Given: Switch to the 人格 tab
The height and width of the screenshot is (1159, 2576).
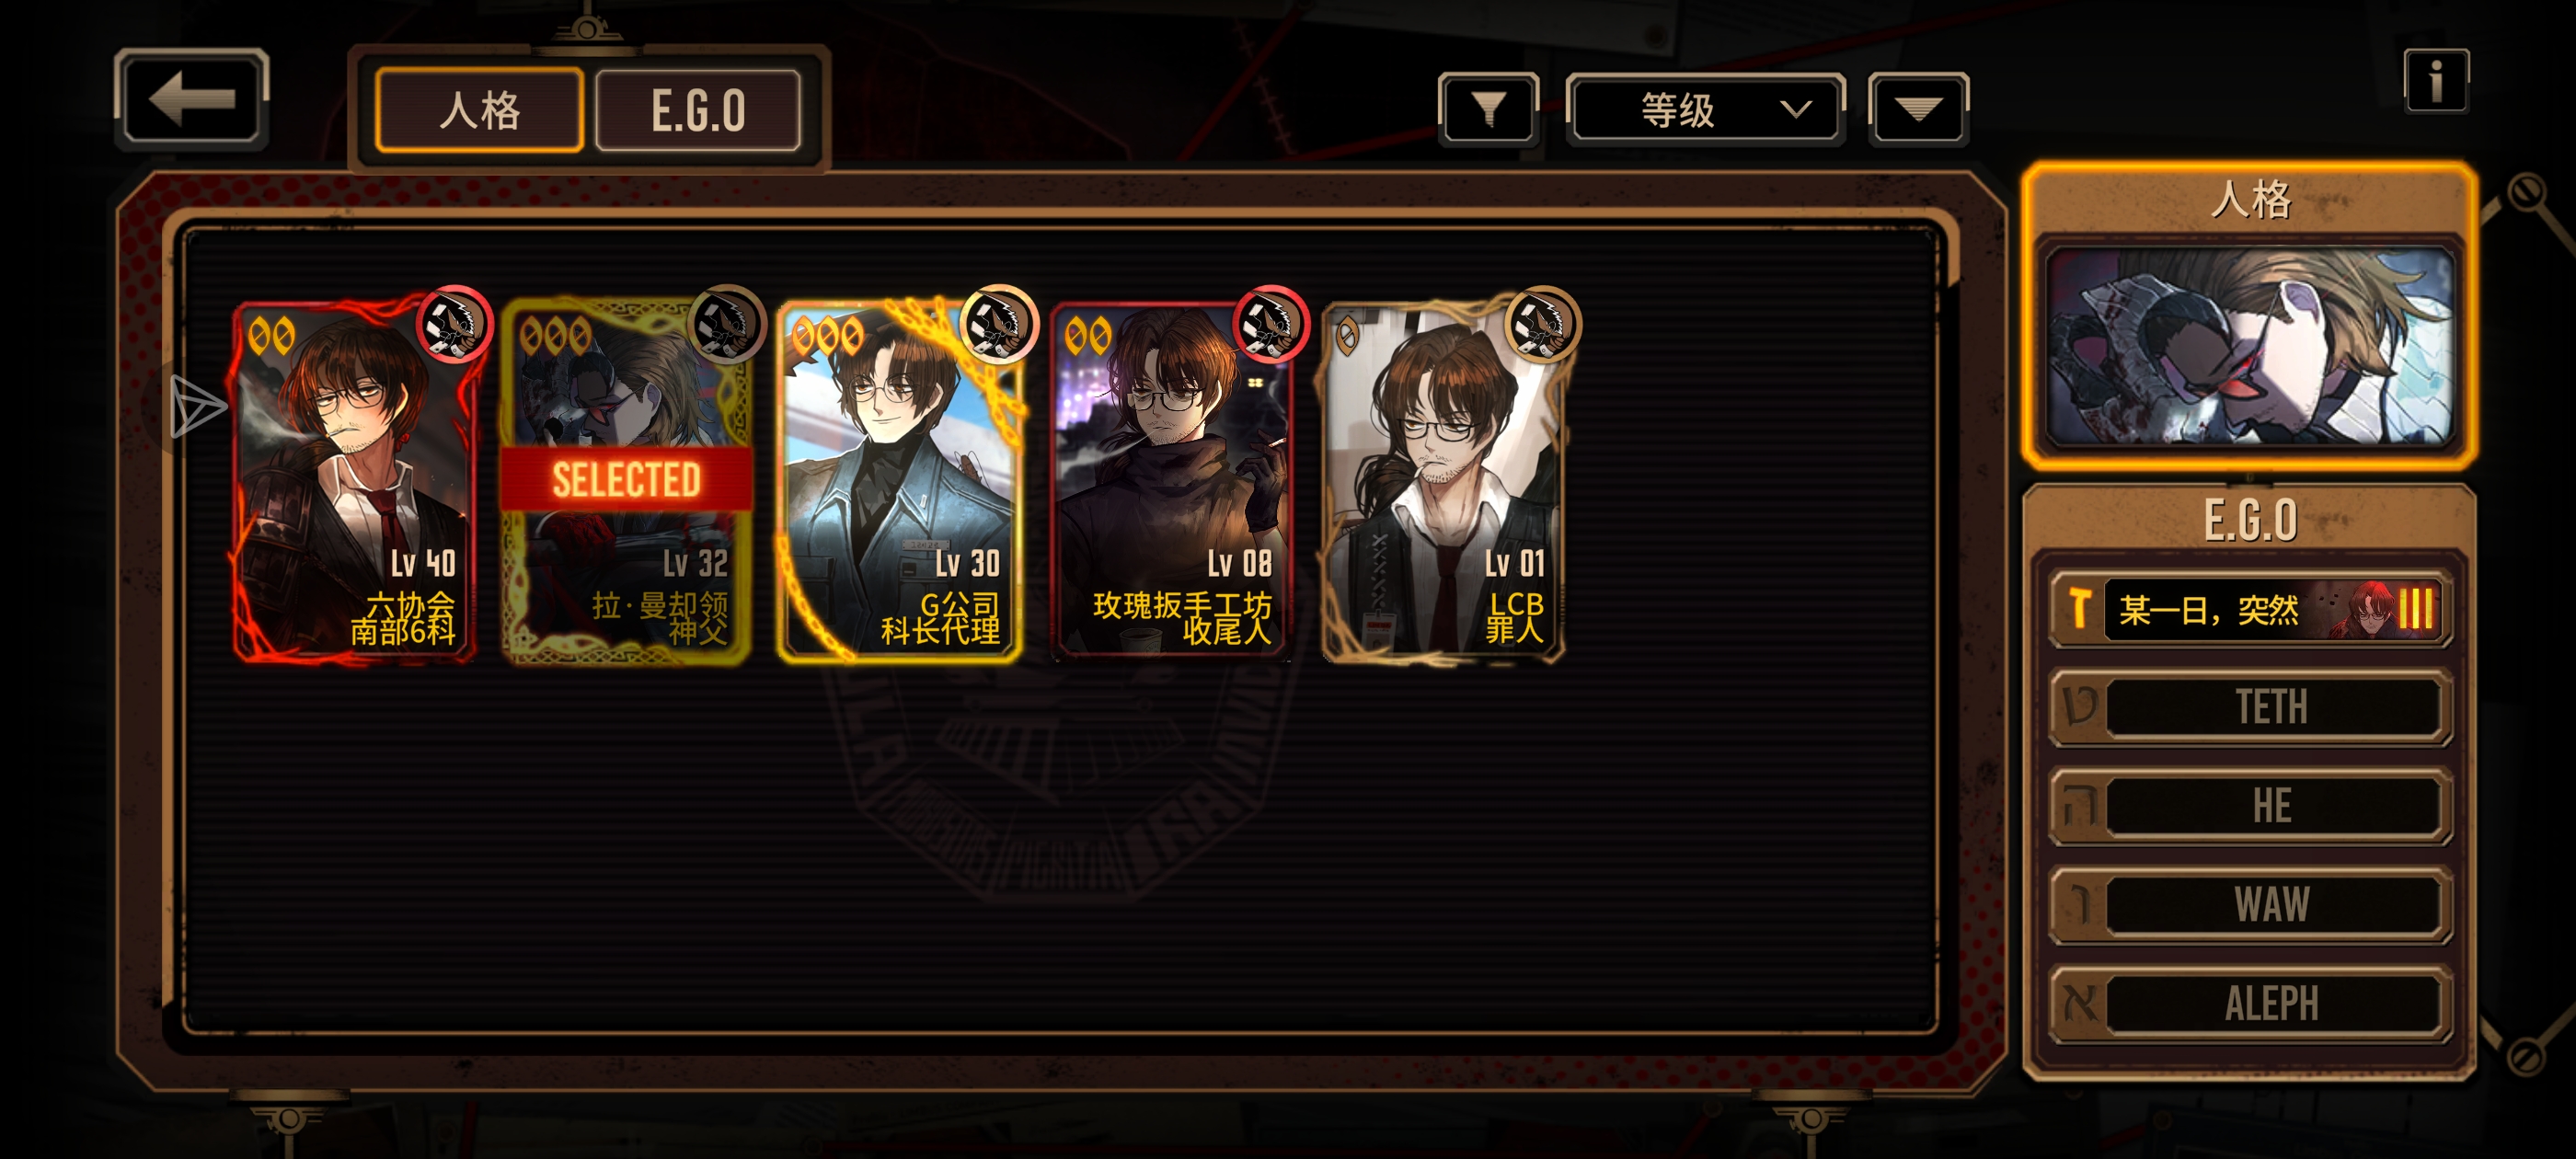Looking at the screenshot, I should pyautogui.click(x=479, y=110).
